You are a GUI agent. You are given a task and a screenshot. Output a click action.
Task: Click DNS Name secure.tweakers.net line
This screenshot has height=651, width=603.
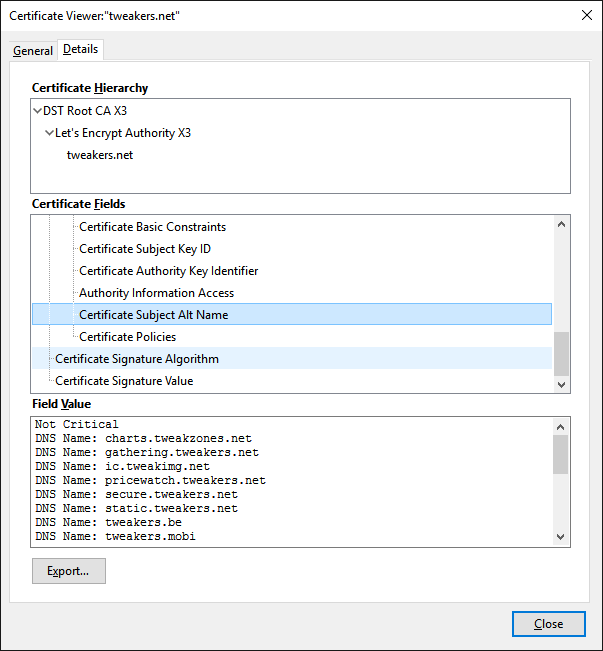(x=136, y=494)
